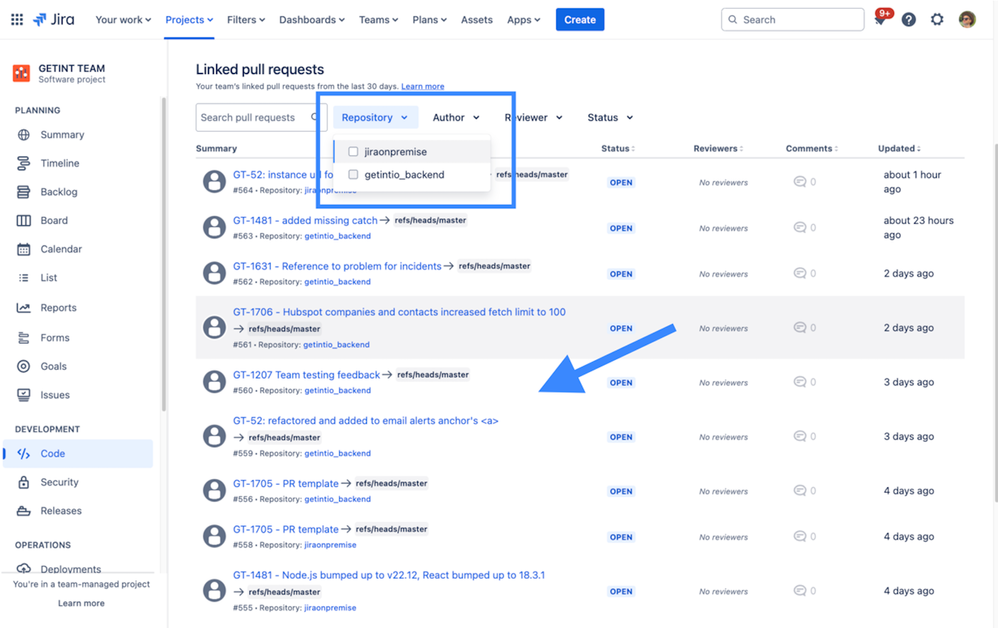Open the Author filter dropdown
Image resolution: width=998 pixels, height=628 pixels.
456,118
